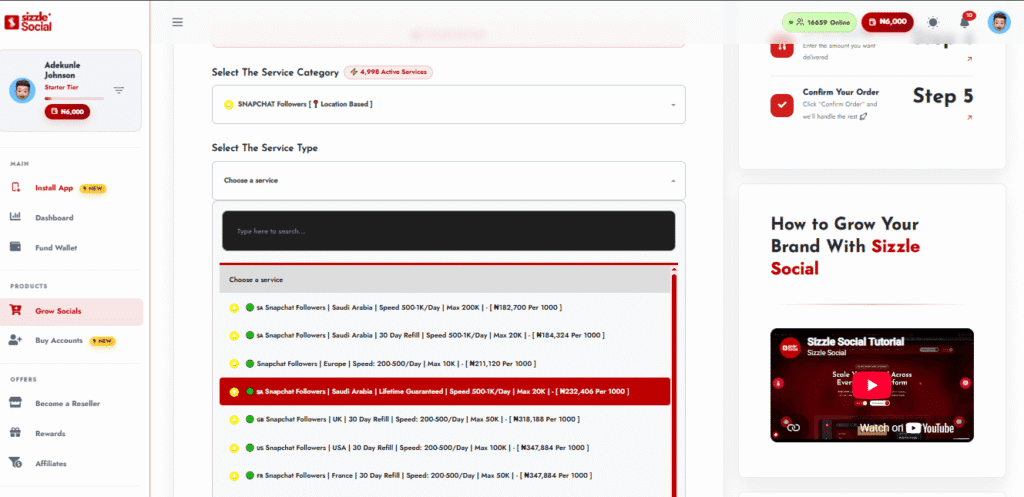Screen dimensions: 1024x497
Task: Click the NEW badge beside Install App
Action: pyautogui.click(x=93, y=188)
